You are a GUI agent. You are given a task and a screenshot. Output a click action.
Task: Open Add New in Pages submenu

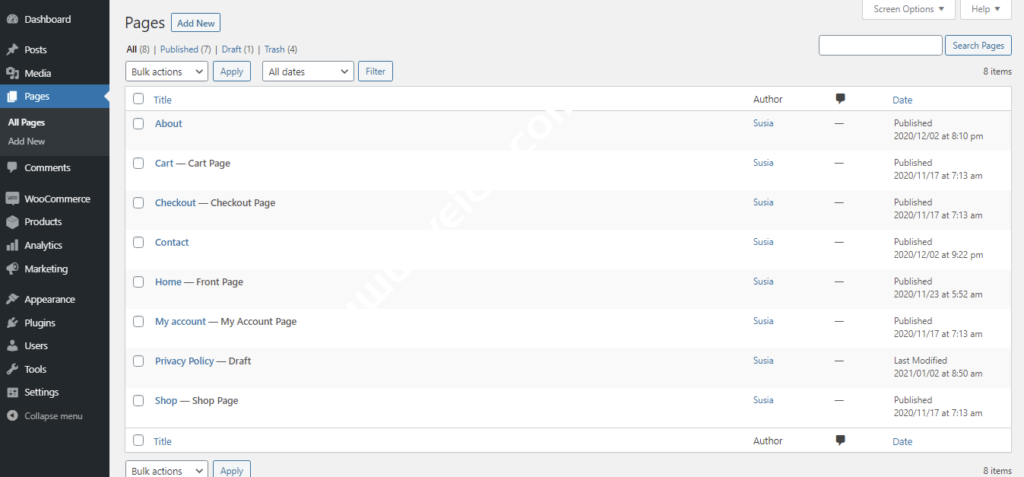[x=26, y=141]
